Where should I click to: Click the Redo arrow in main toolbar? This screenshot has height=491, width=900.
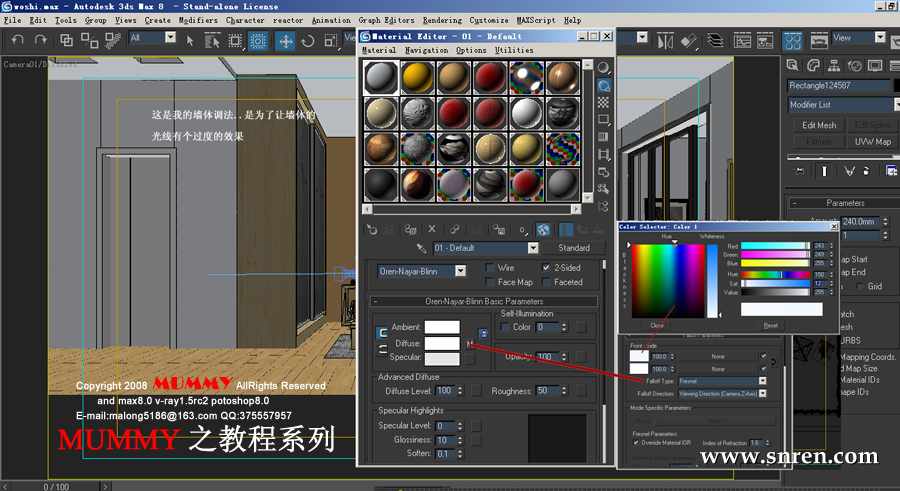click(40, 40)
